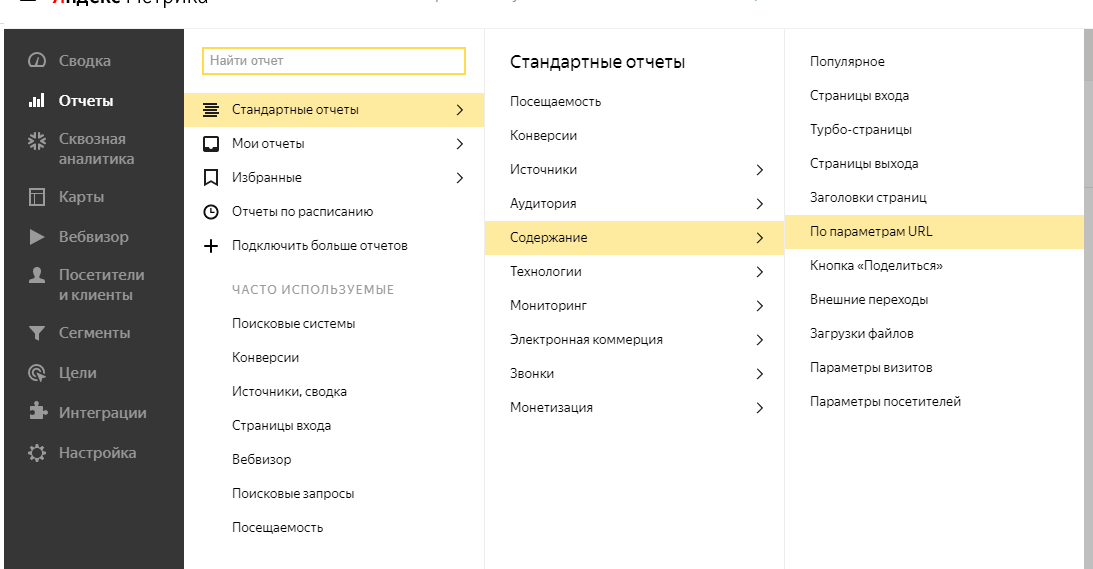This screenshot has width=1093, height=569.
Task: Click the Сегменты funnel icon
Action: pyautogui.click(x=36, y=333)
